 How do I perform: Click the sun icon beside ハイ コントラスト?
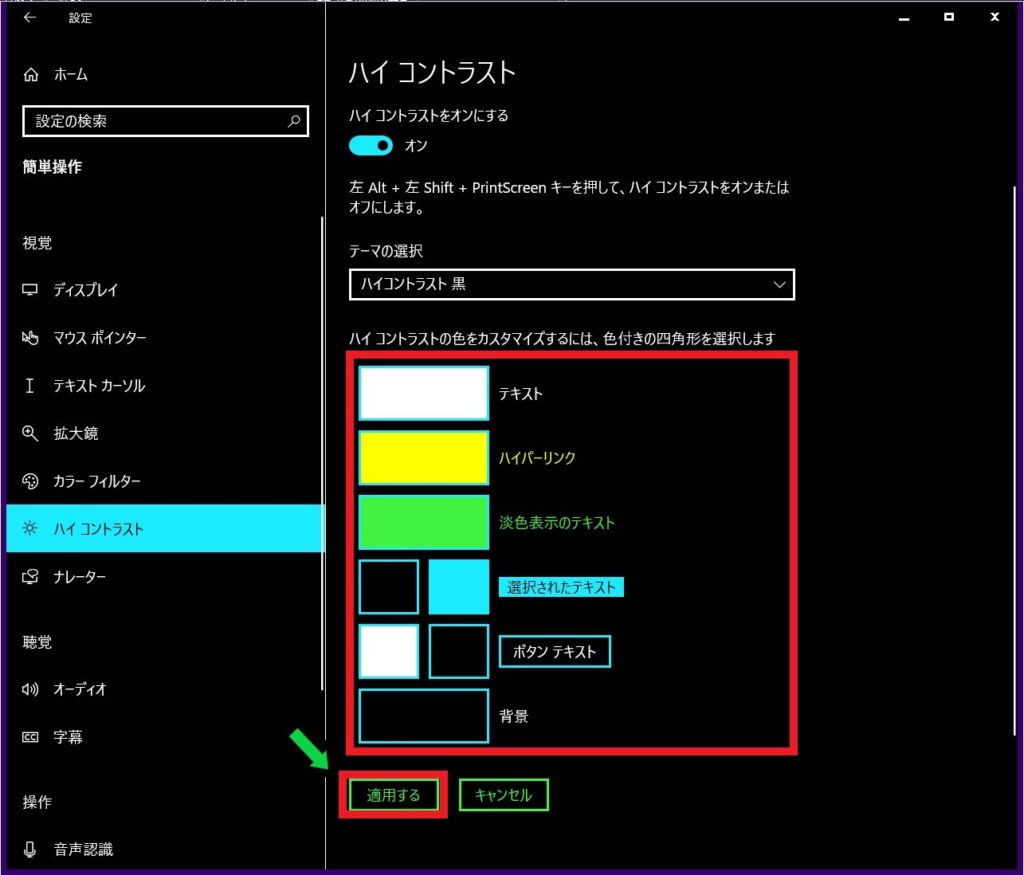tap(30, 528)
